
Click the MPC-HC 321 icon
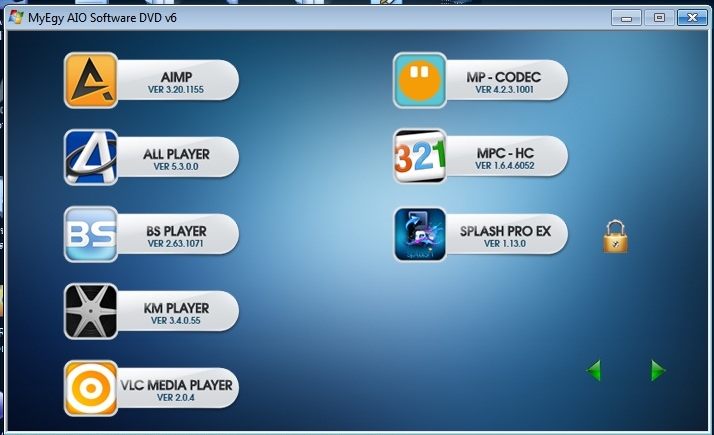click(420, 156)
